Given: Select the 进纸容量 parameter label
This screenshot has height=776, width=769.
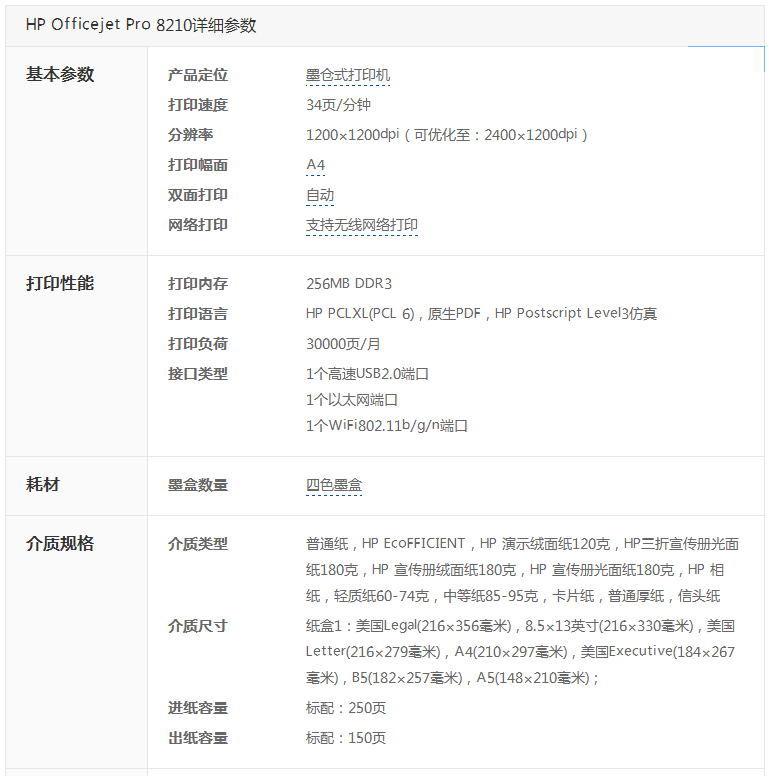Looking at the screenshot, I should pyautogui.click(x=197, y=708).
